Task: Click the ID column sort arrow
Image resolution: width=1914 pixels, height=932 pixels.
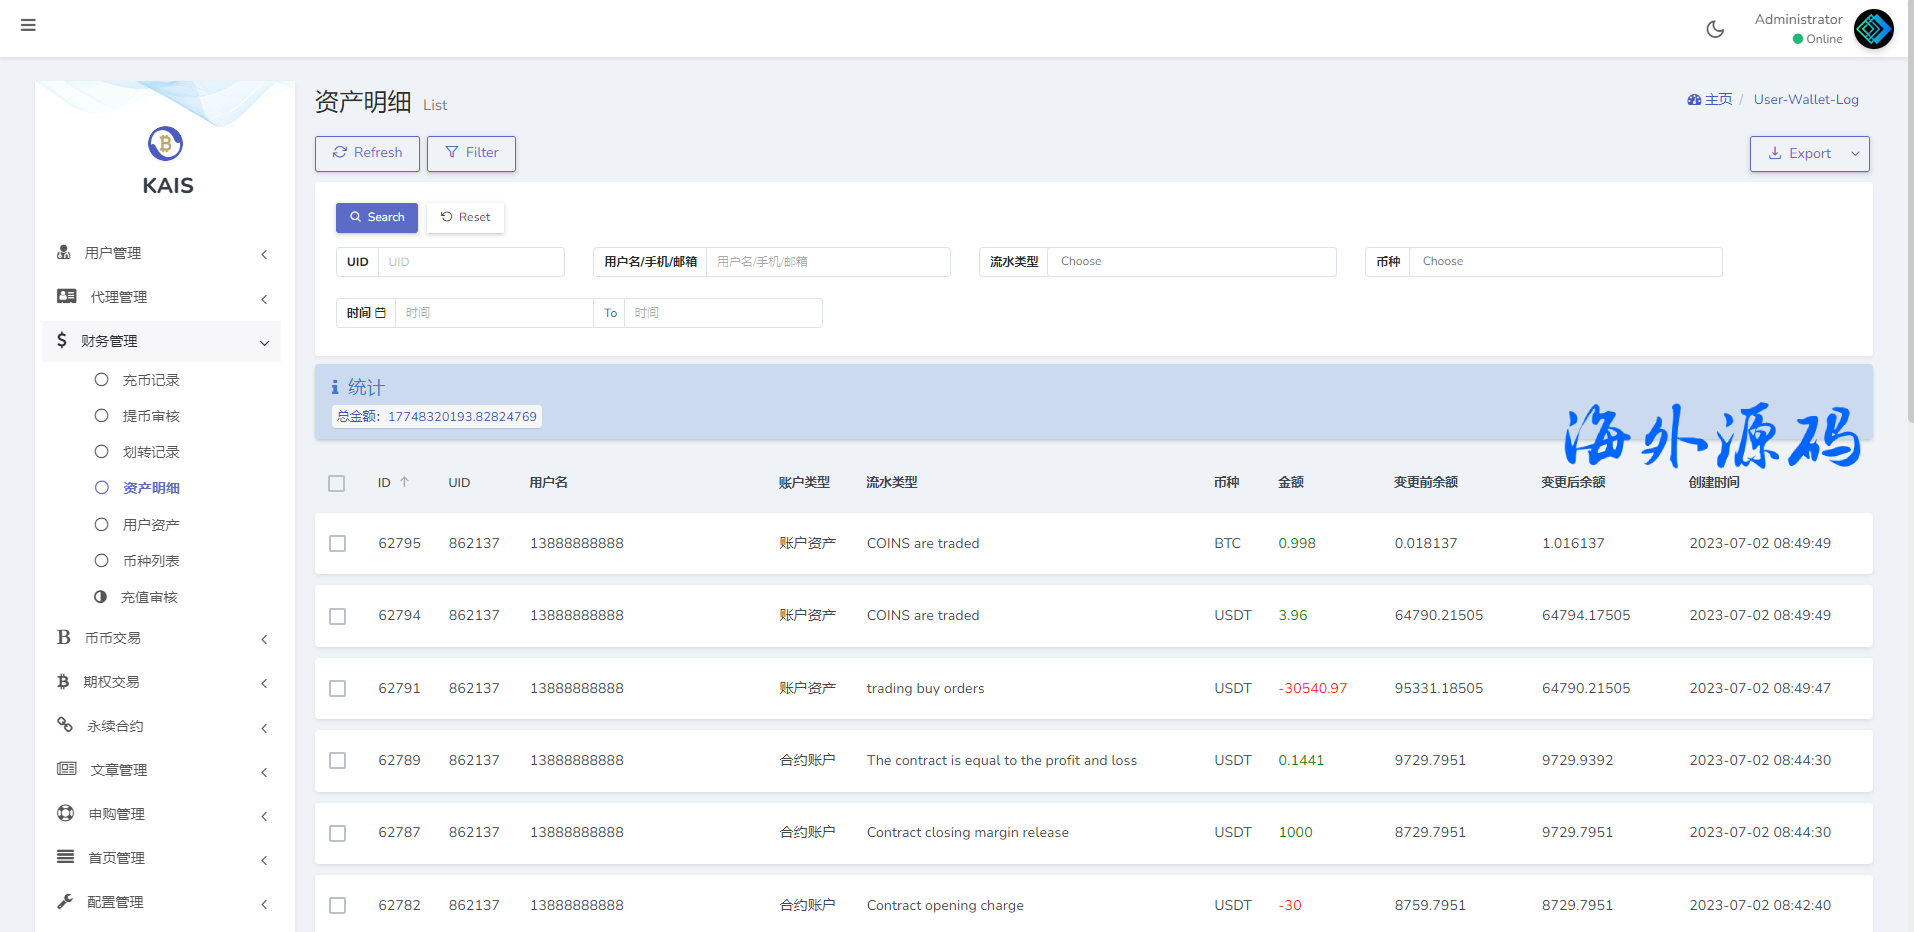Action: [405, 482]
